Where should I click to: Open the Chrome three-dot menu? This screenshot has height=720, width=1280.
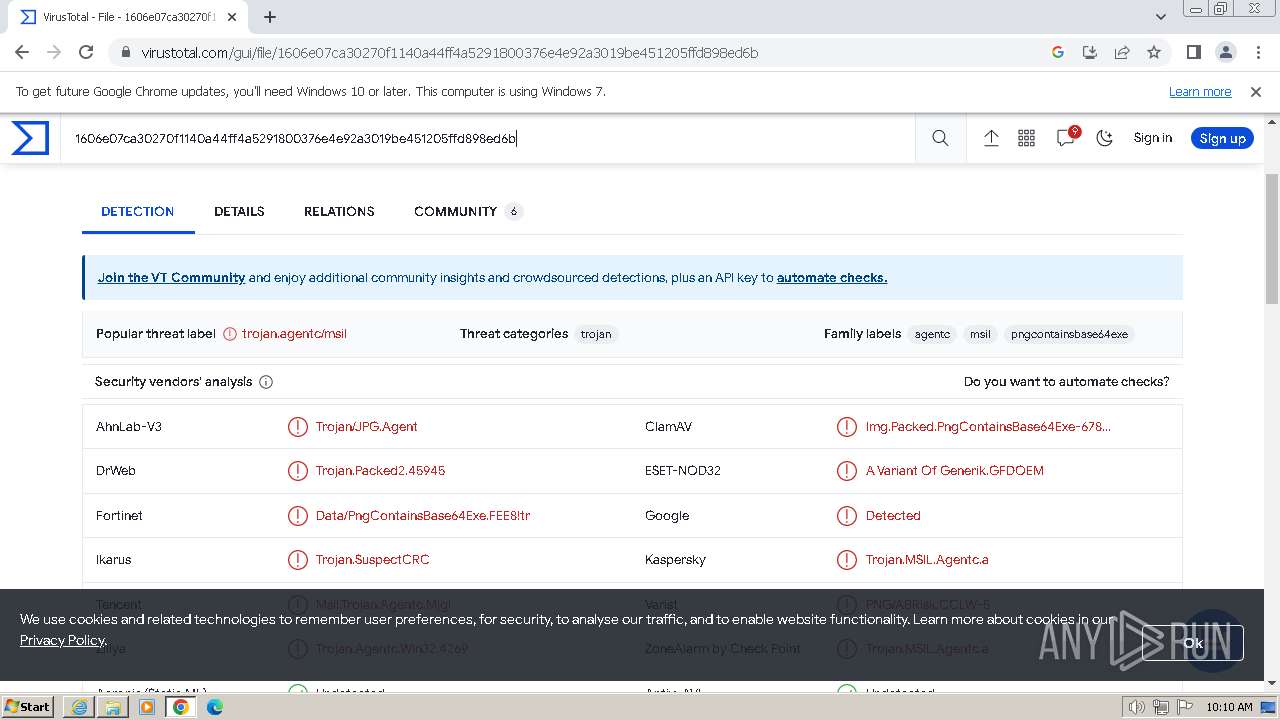pos(1257,52)
